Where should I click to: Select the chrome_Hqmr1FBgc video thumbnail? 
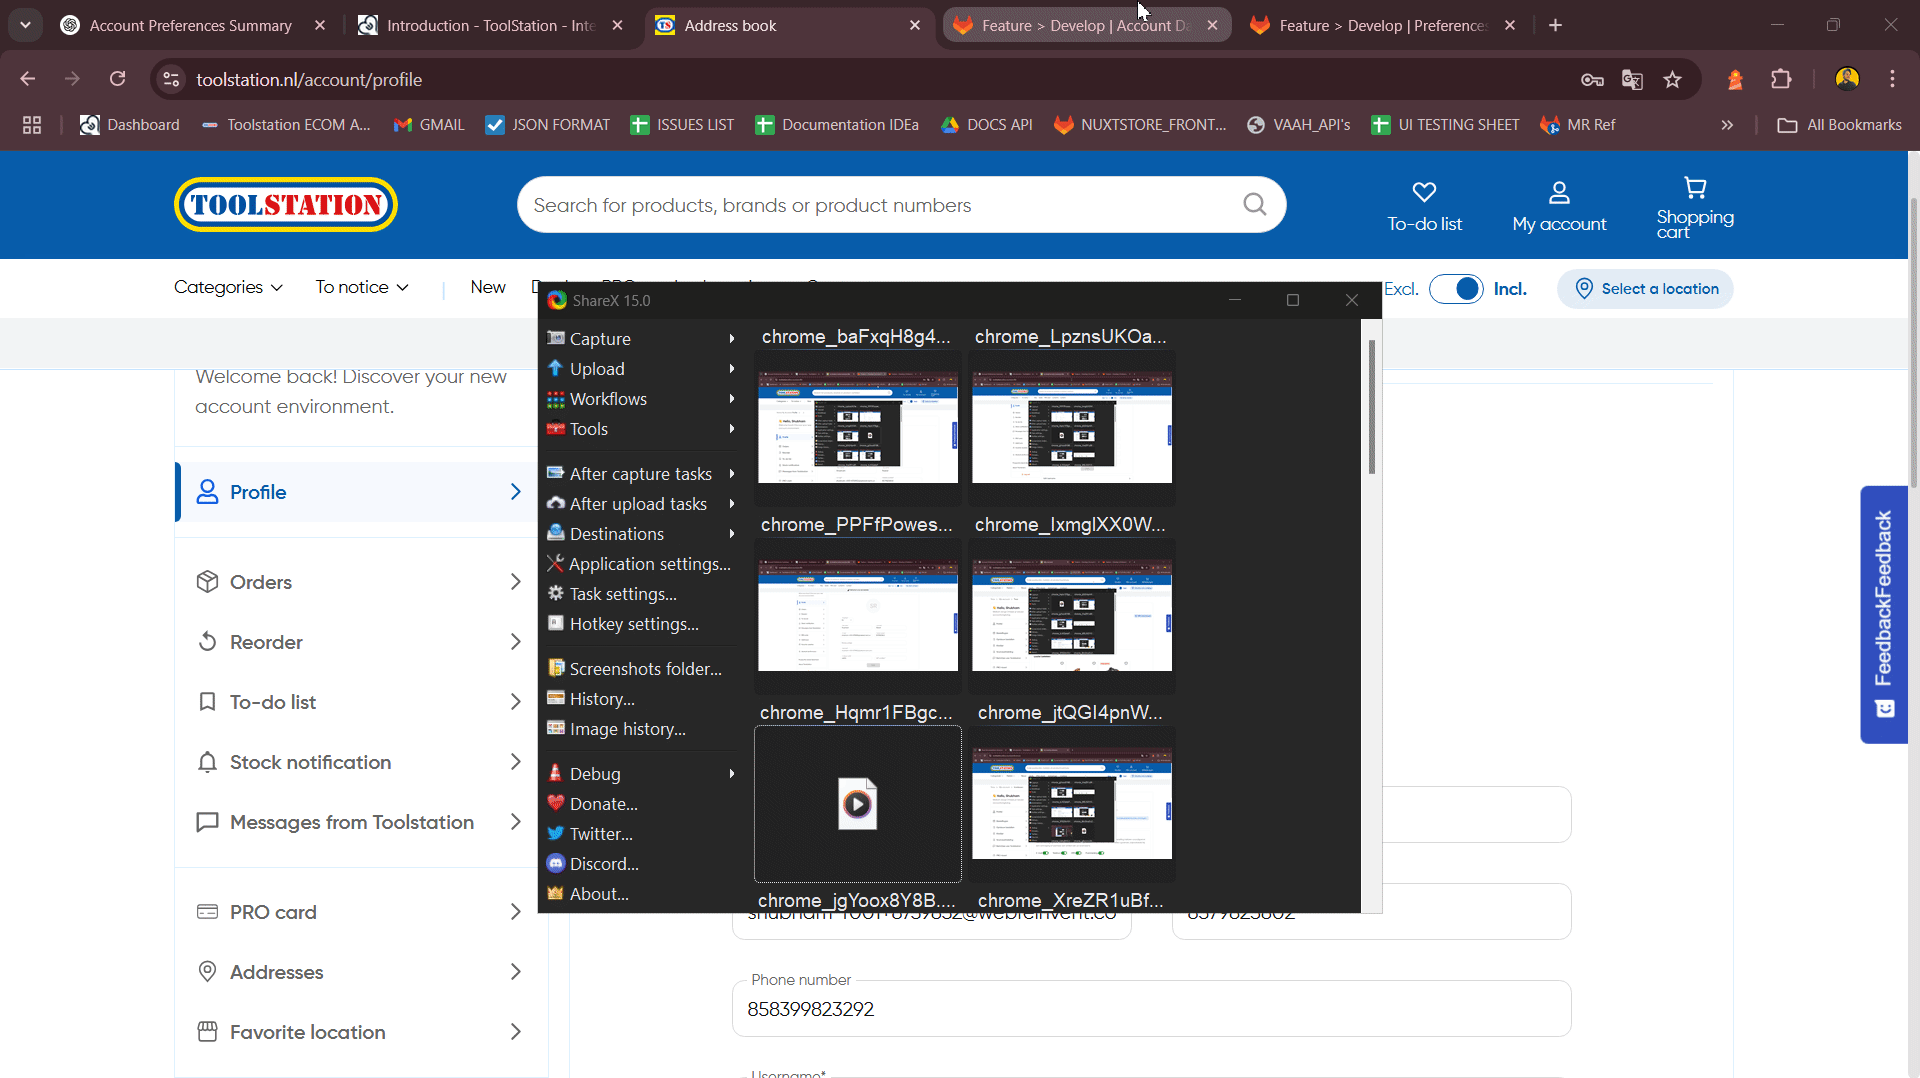click(857, 804)
